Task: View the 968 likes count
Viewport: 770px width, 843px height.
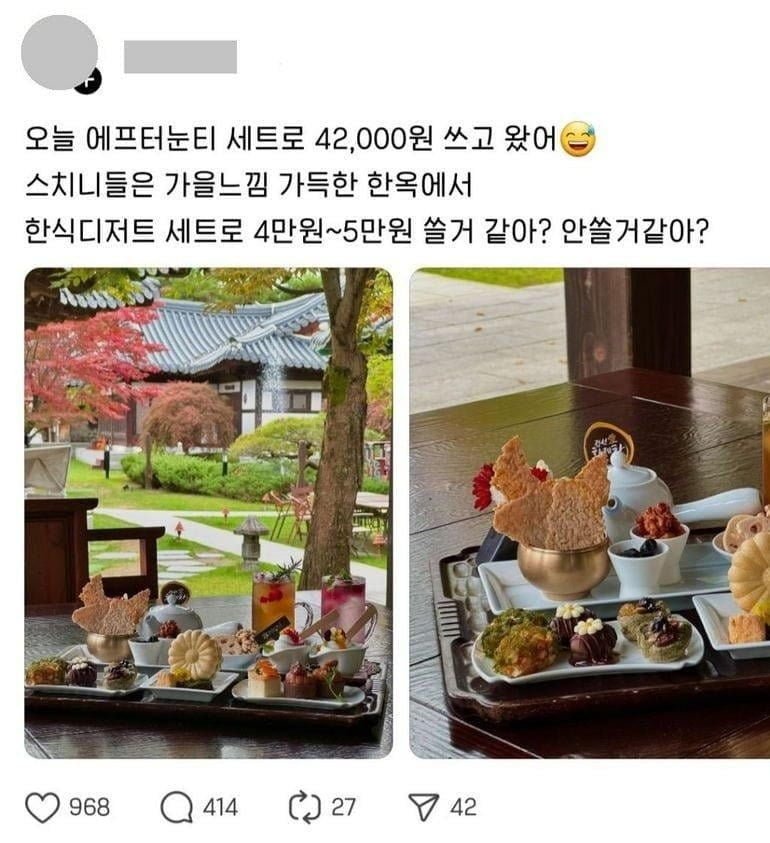Action: (x=90, y=808)
